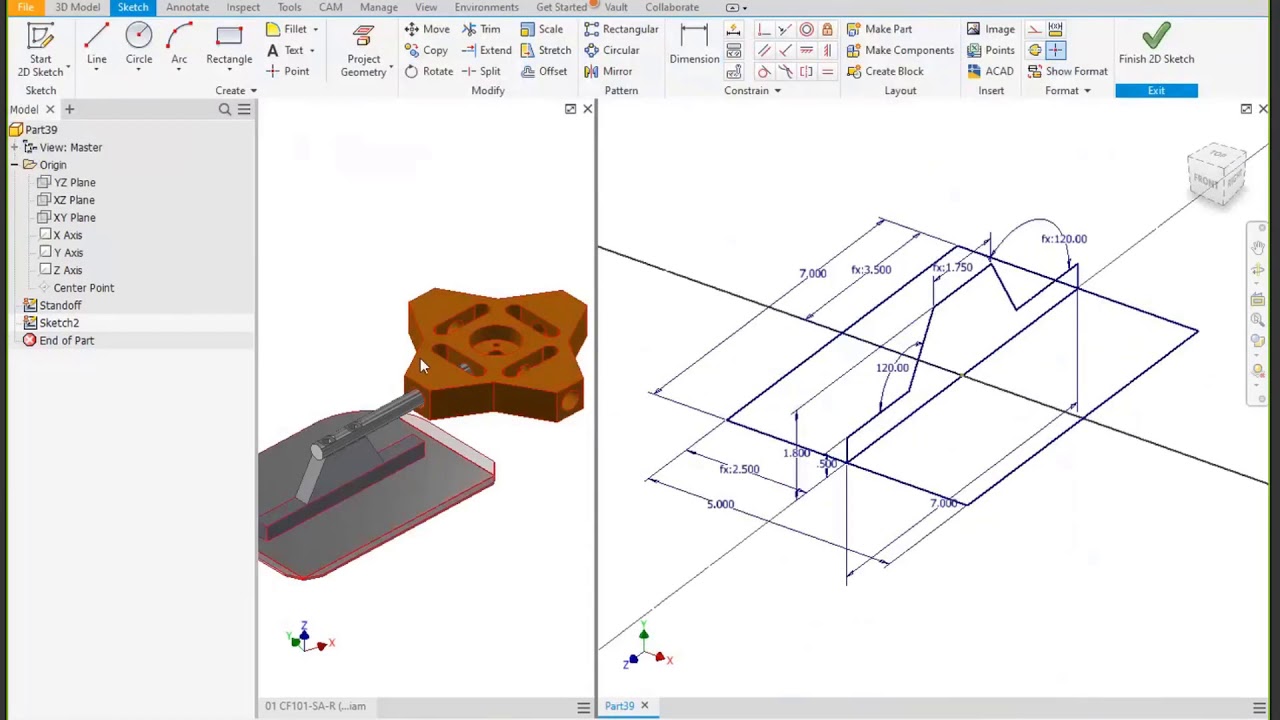Open the Inspect ribbon tab
The height and width of the screenshot is (720, 1280).
coord(243,7)
